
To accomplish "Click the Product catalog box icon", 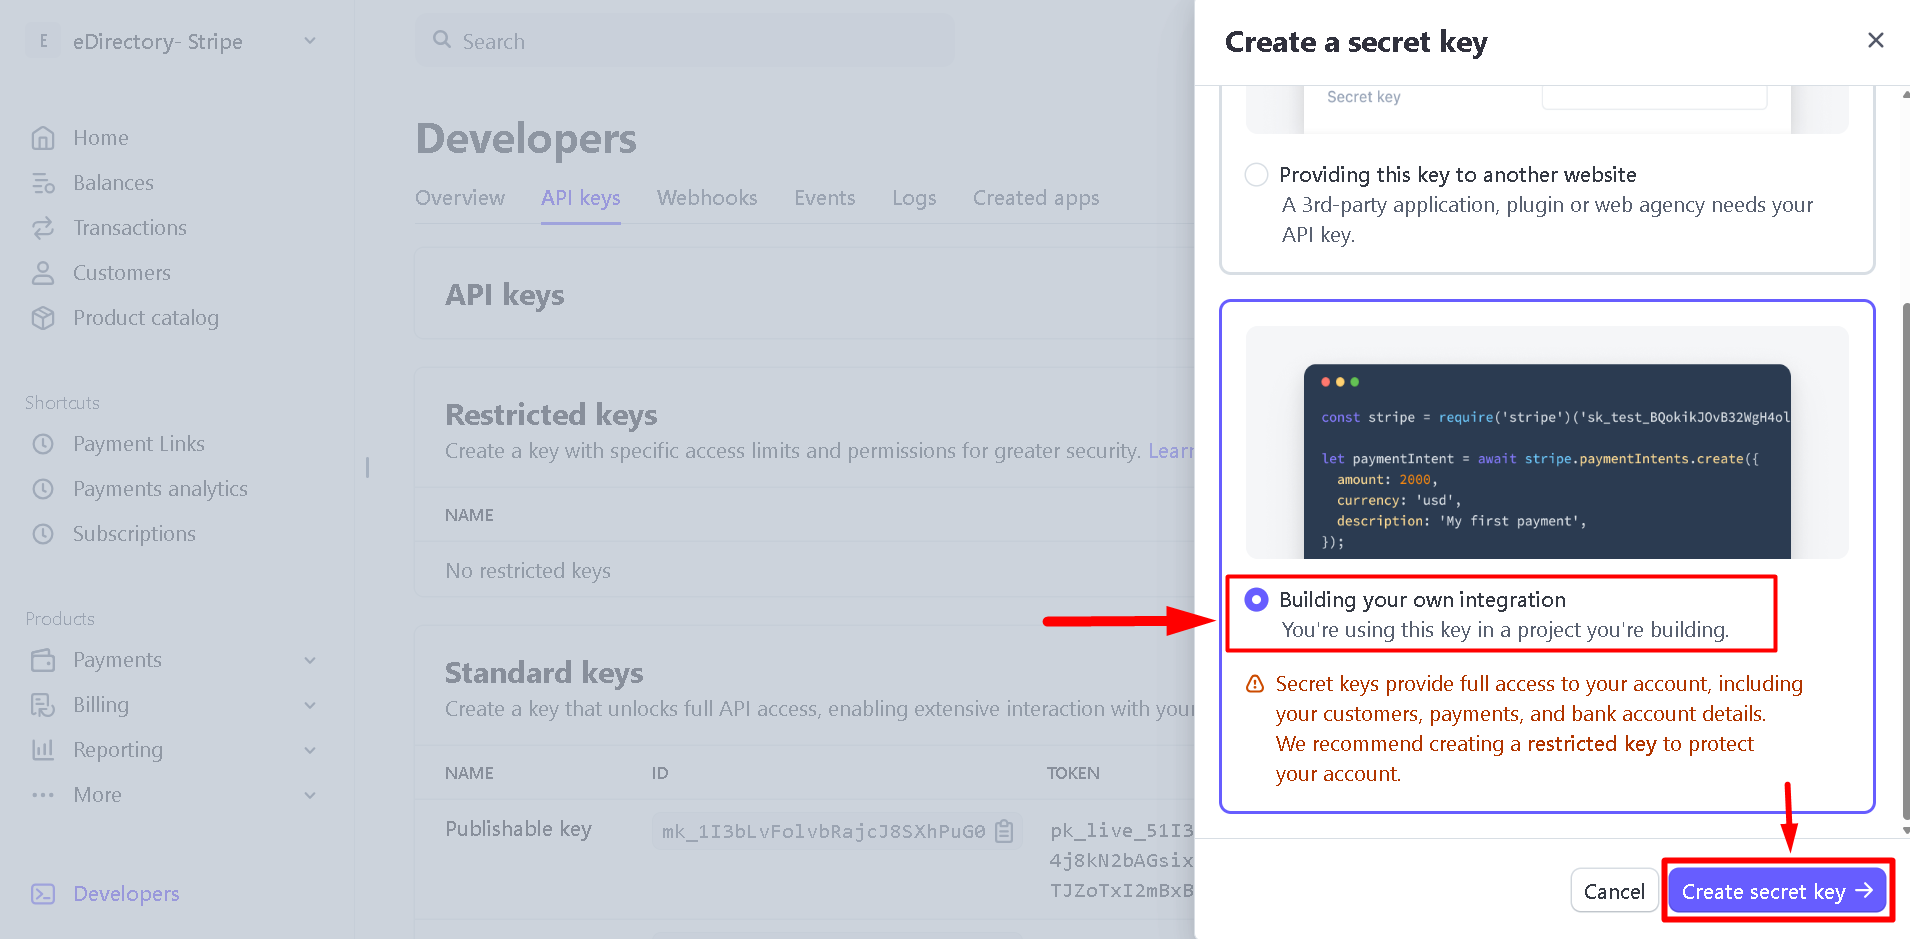I will point(43,318).
